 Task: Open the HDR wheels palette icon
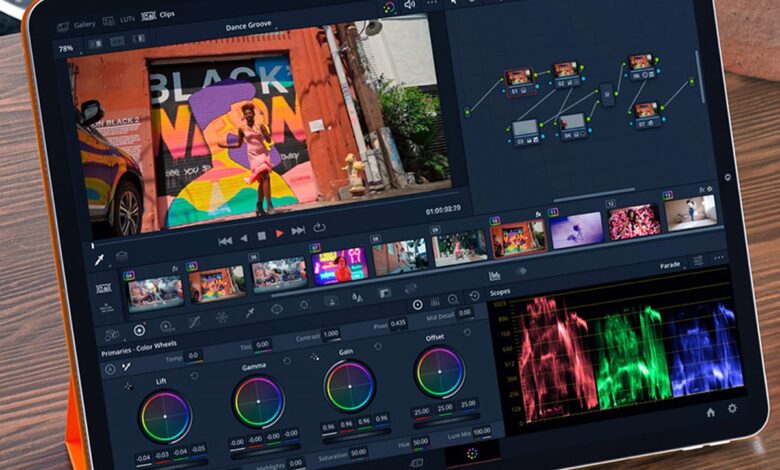pos(167,326)
